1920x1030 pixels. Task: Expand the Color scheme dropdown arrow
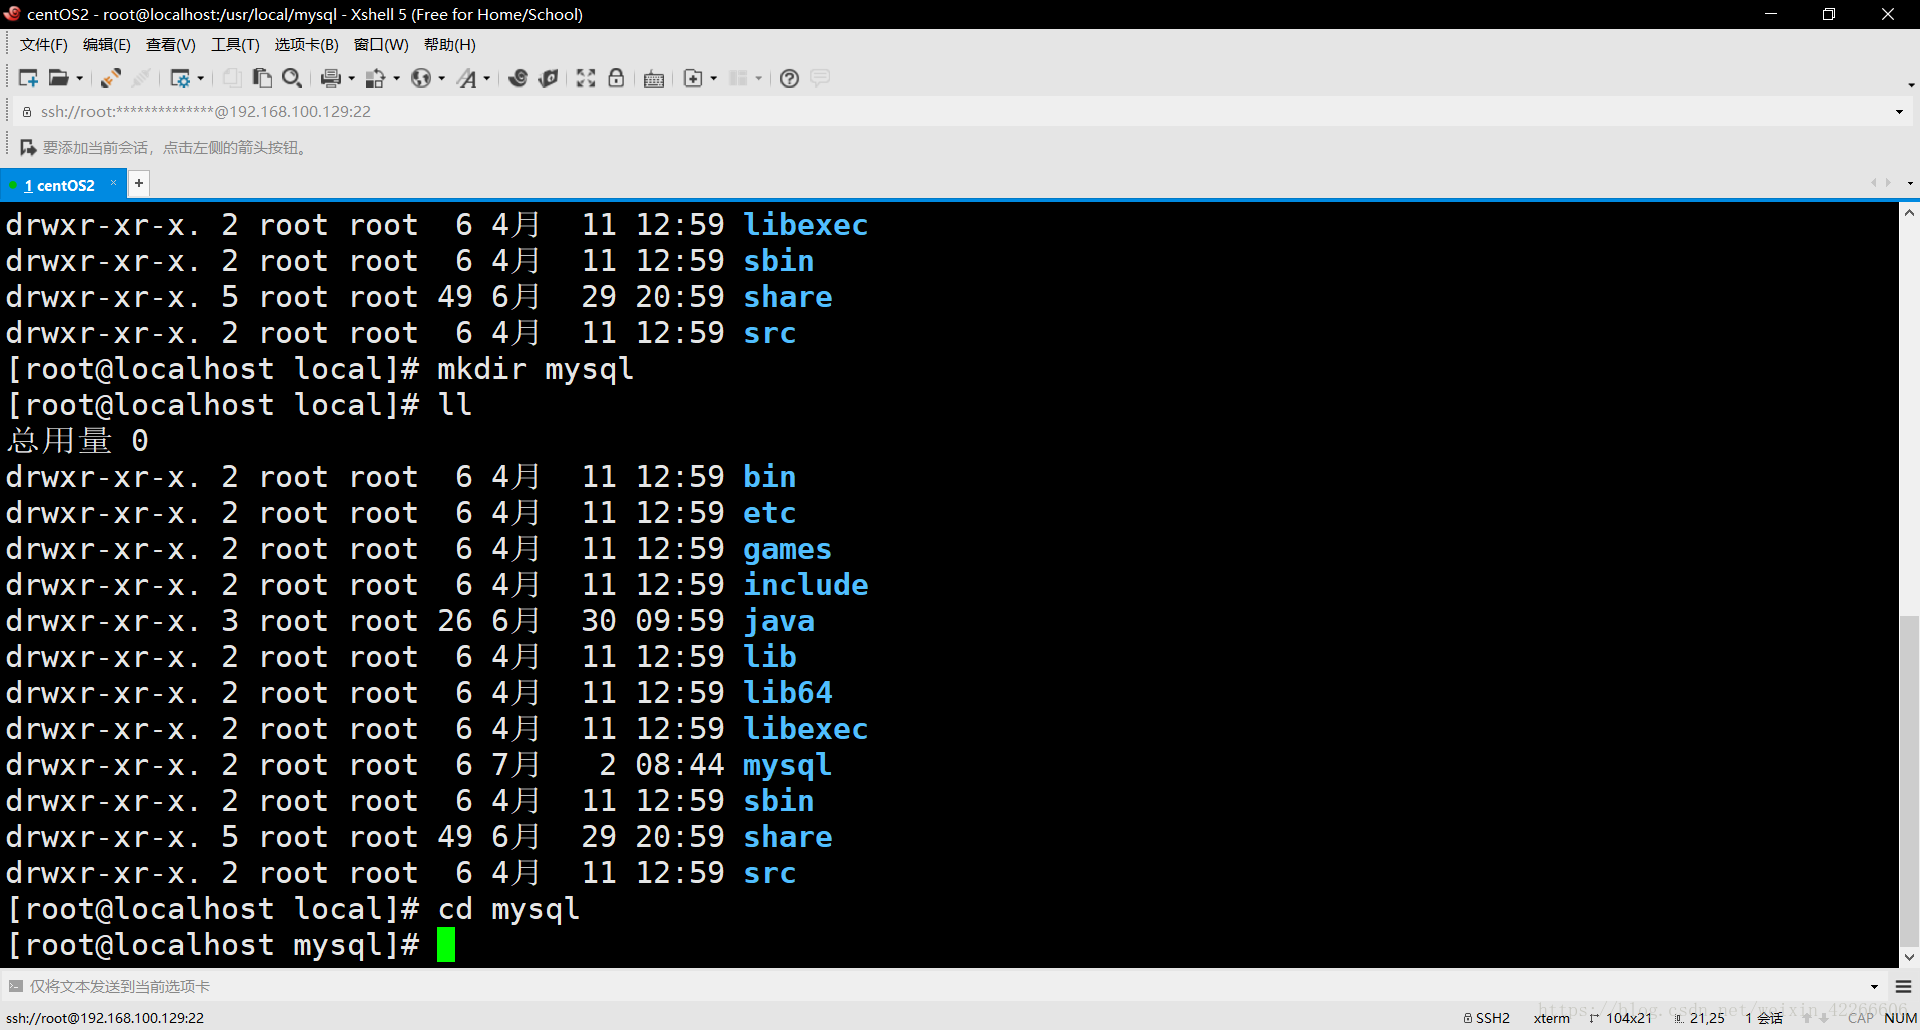tap(396, 78)
